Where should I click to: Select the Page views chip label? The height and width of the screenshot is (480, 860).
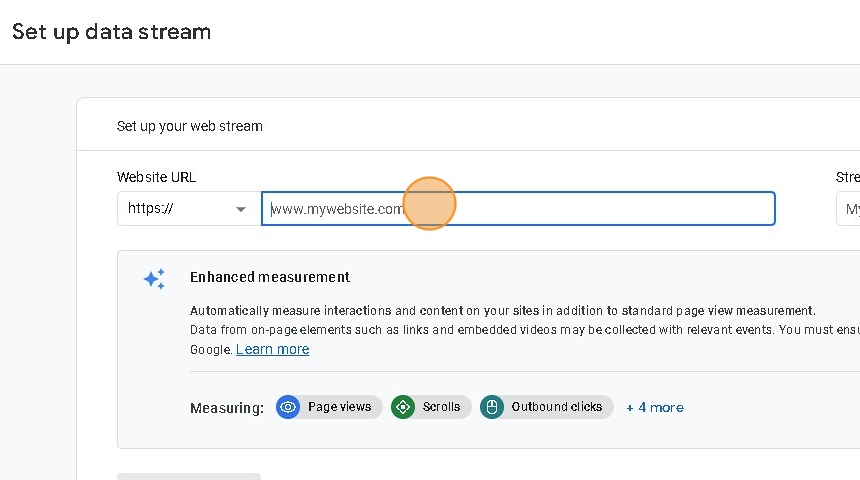tap(339, 407)
